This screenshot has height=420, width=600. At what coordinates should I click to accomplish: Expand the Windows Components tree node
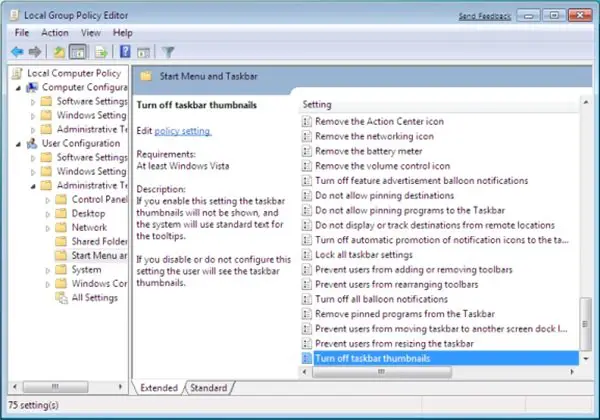tap(47, 285)
